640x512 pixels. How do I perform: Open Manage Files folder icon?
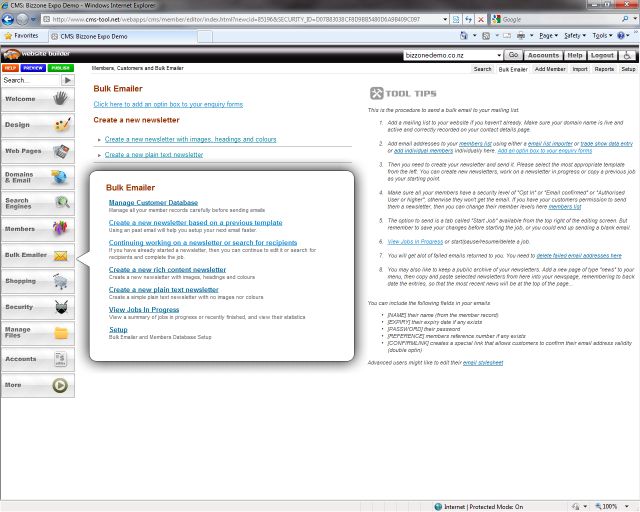[61, 332]
